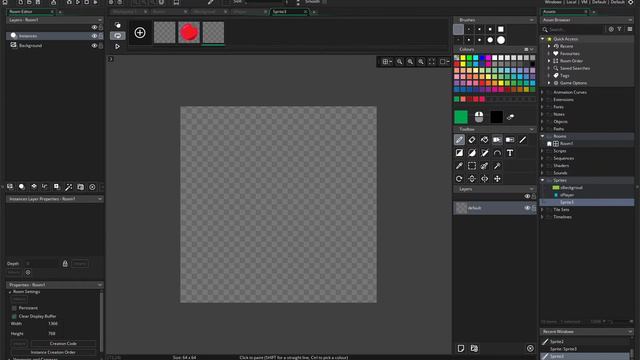This screenshot has width=640, height=360.
Task: Expand the Recent item in Quick Access
Action: click(549, 47)
